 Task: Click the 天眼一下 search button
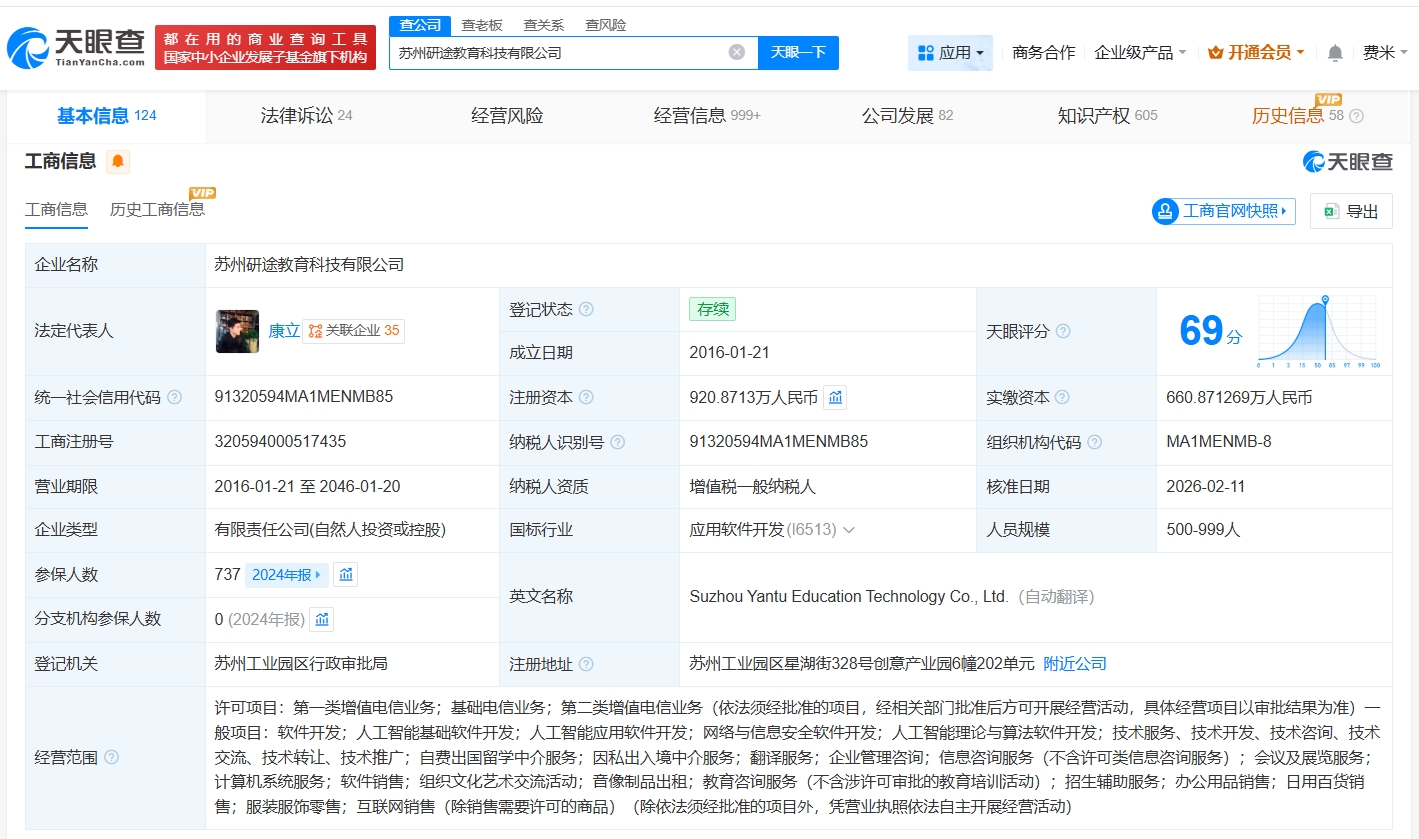pos(798,52)
